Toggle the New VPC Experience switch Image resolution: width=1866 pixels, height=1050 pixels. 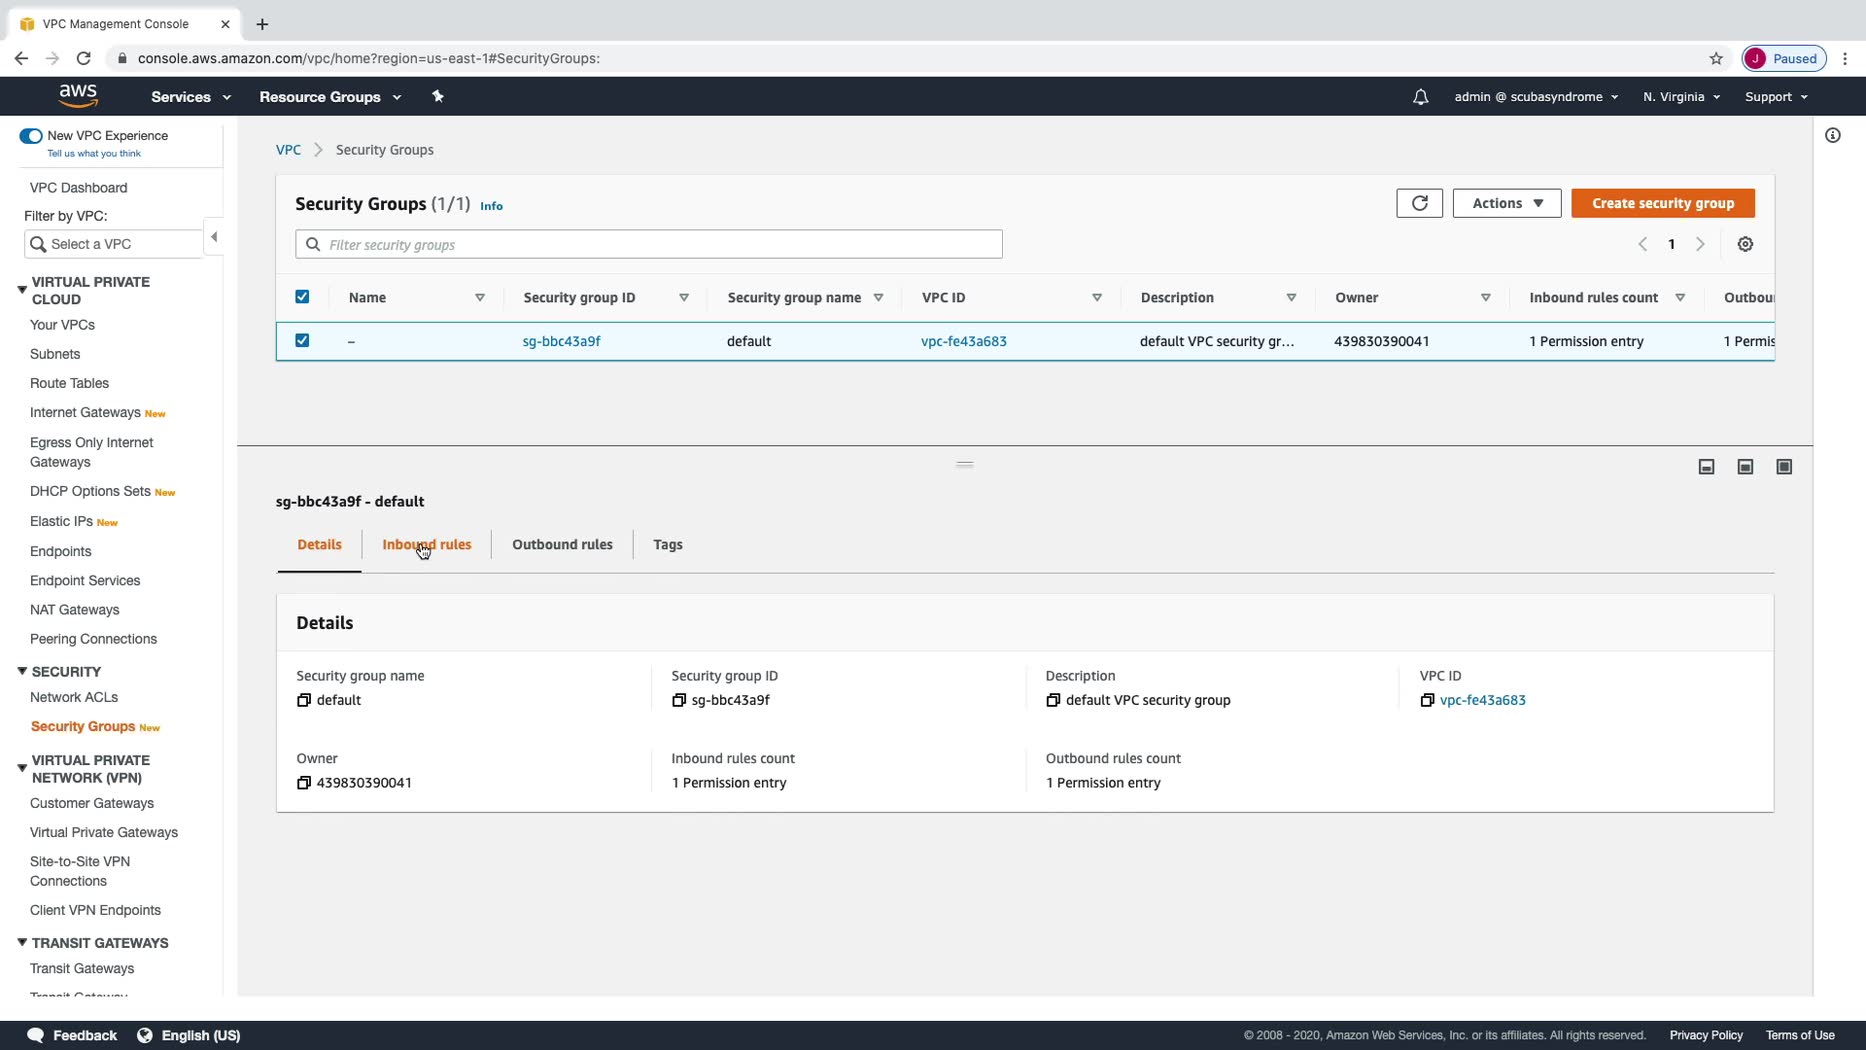[x=31, y=136]
